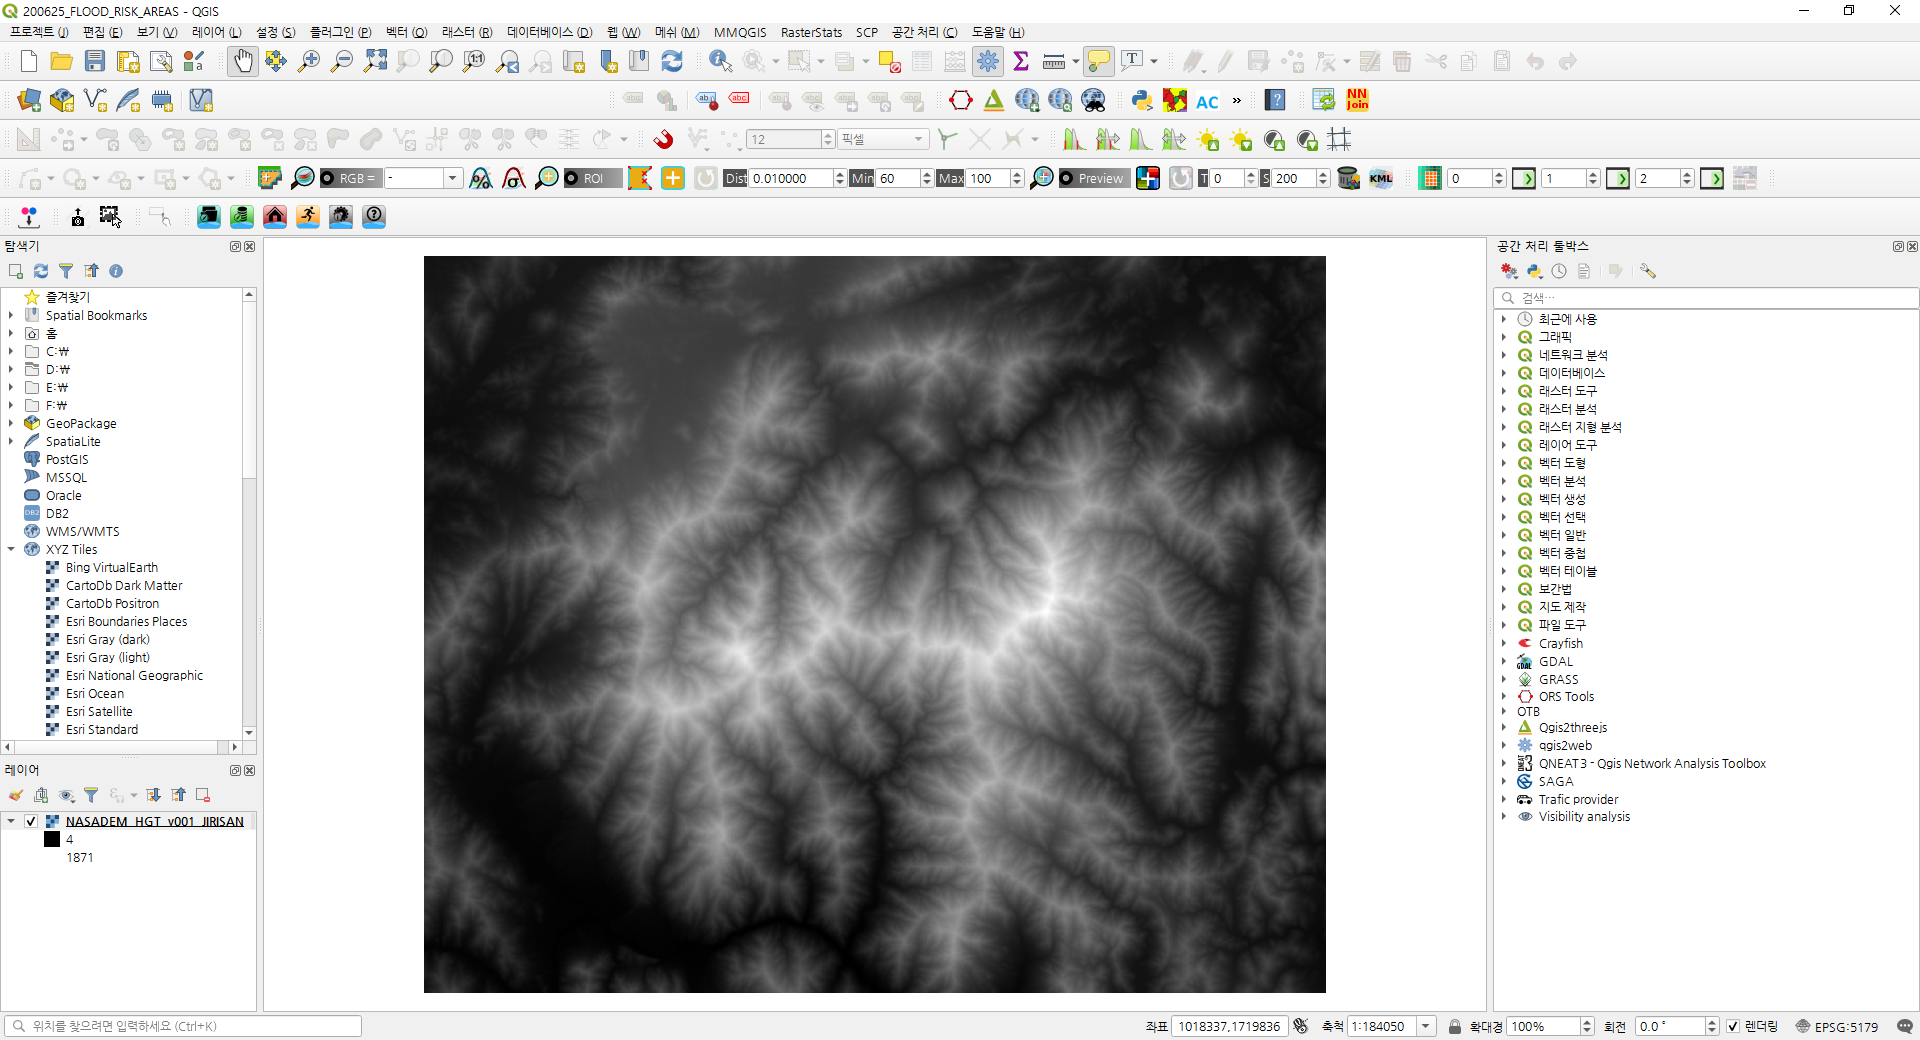
Task: Open the map scale dropdown
Action: point(1427,1026)
